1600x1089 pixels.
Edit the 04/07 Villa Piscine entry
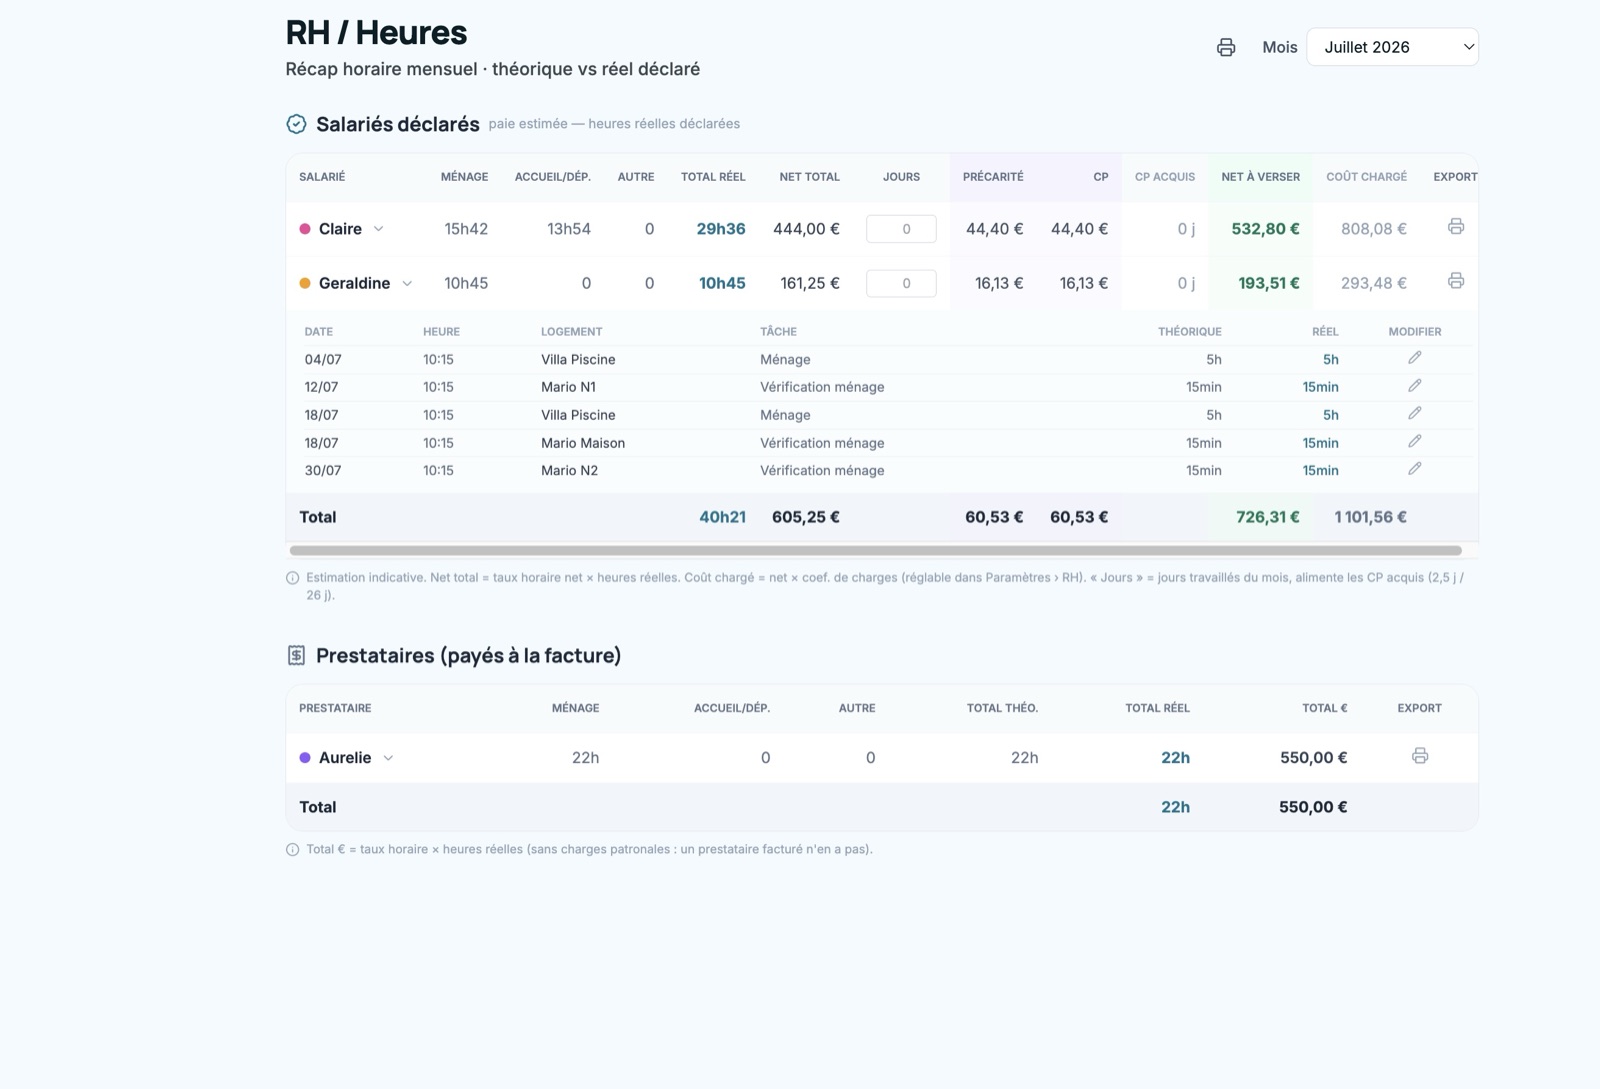click(x=1415, y=358)
